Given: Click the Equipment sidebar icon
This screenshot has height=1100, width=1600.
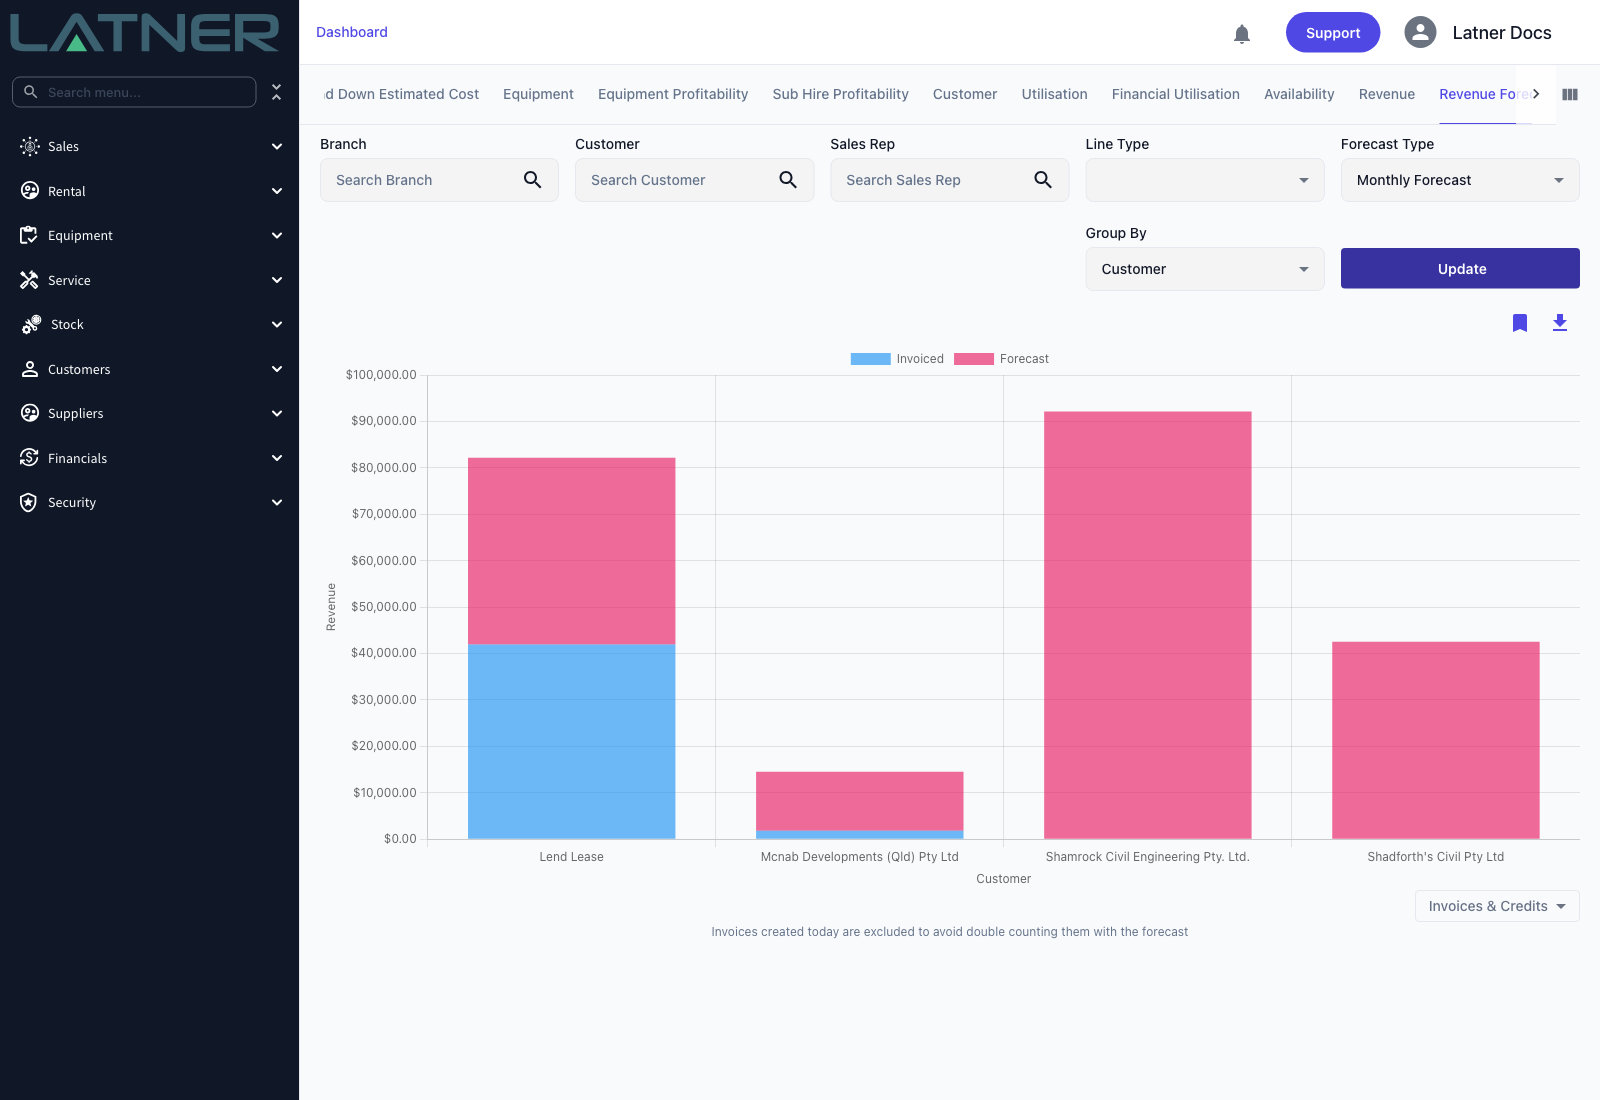Looking at the screenshot, I should [x=30, y=235].
